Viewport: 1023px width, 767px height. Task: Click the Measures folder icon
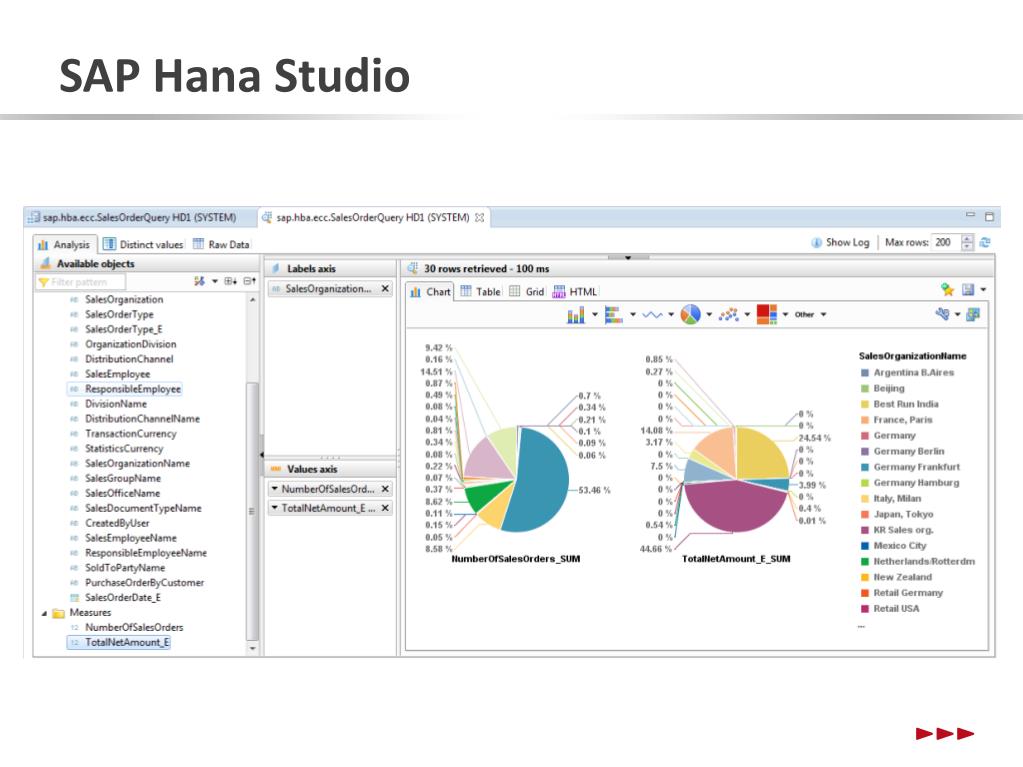pyautogui.click(x=59, y=613)
